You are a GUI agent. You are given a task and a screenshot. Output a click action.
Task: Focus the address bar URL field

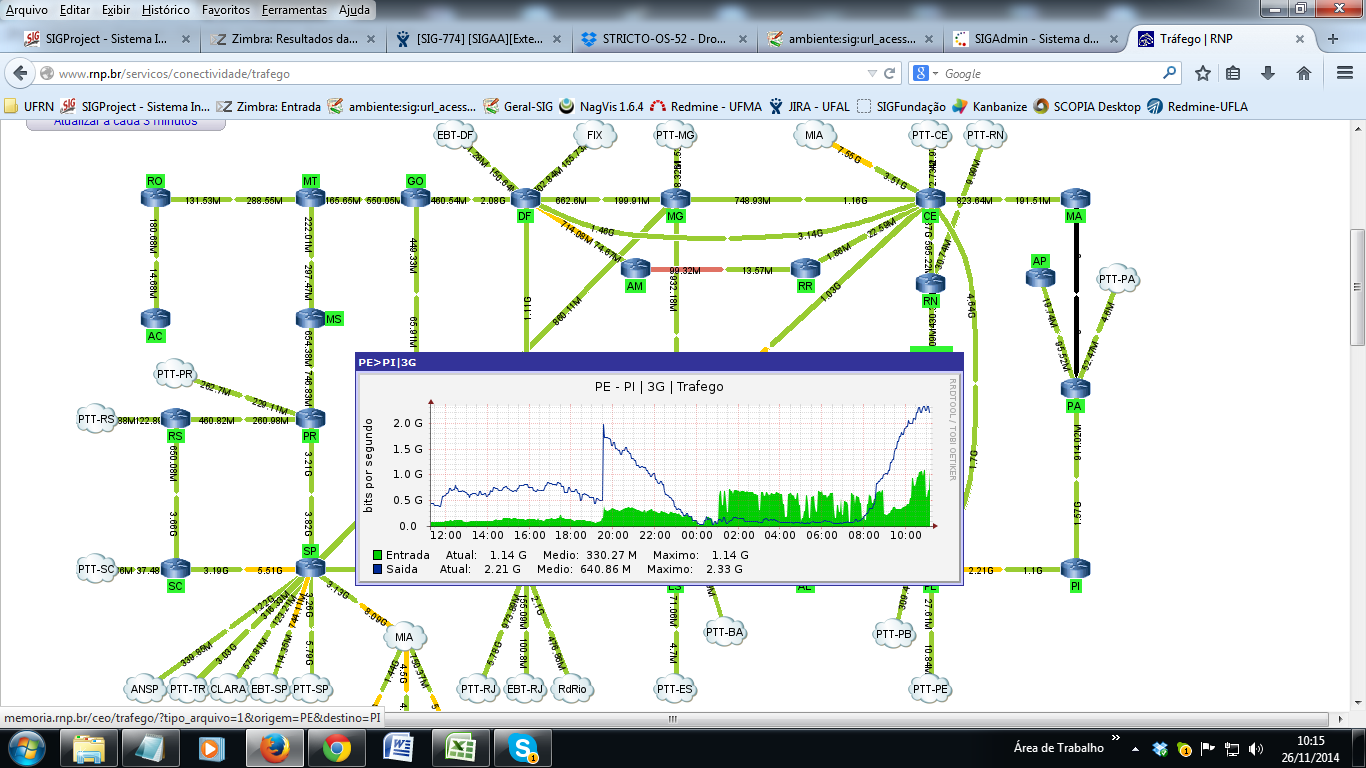pyautogui.click(x=460, y=74)
